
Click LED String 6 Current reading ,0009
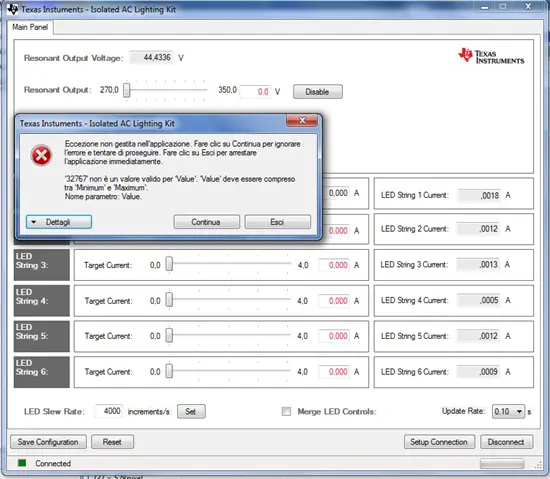(479, 372)
